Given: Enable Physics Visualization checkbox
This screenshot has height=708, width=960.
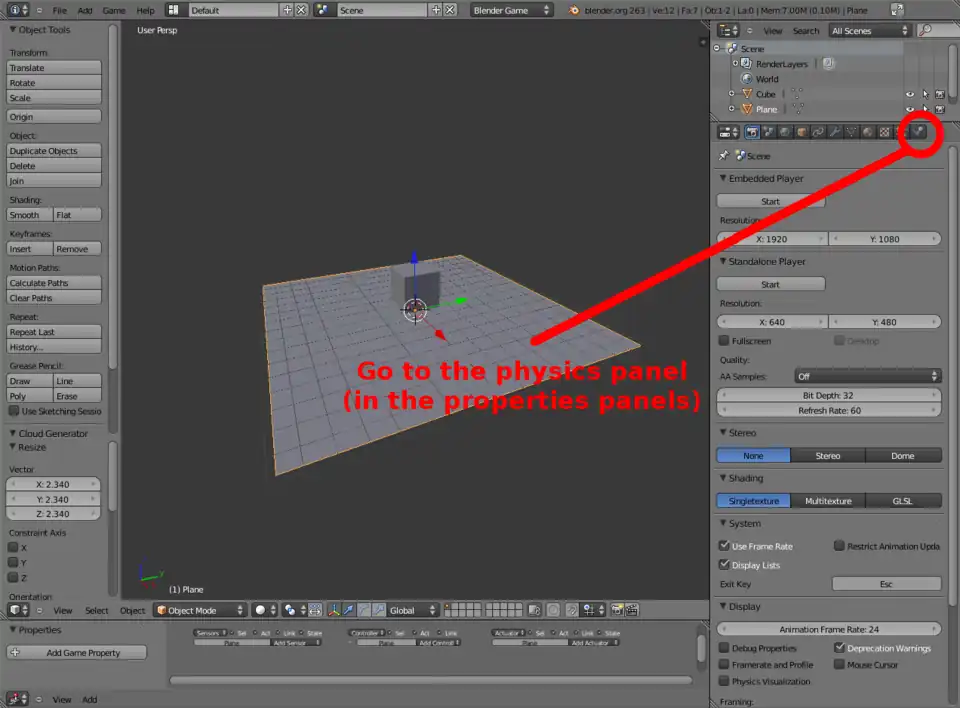Looking at the screenshot, I should 725,681.
